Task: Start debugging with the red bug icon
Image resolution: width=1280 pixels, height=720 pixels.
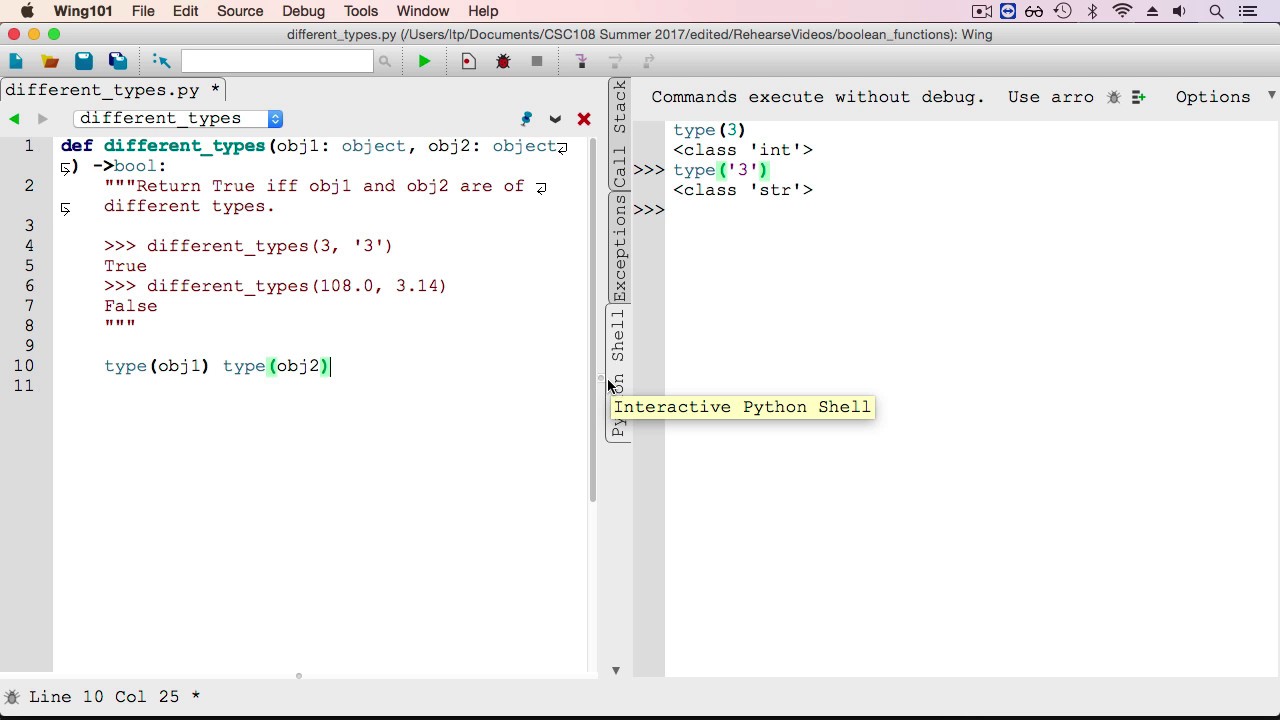Action: pyautogui.click(x=503, y=61)
